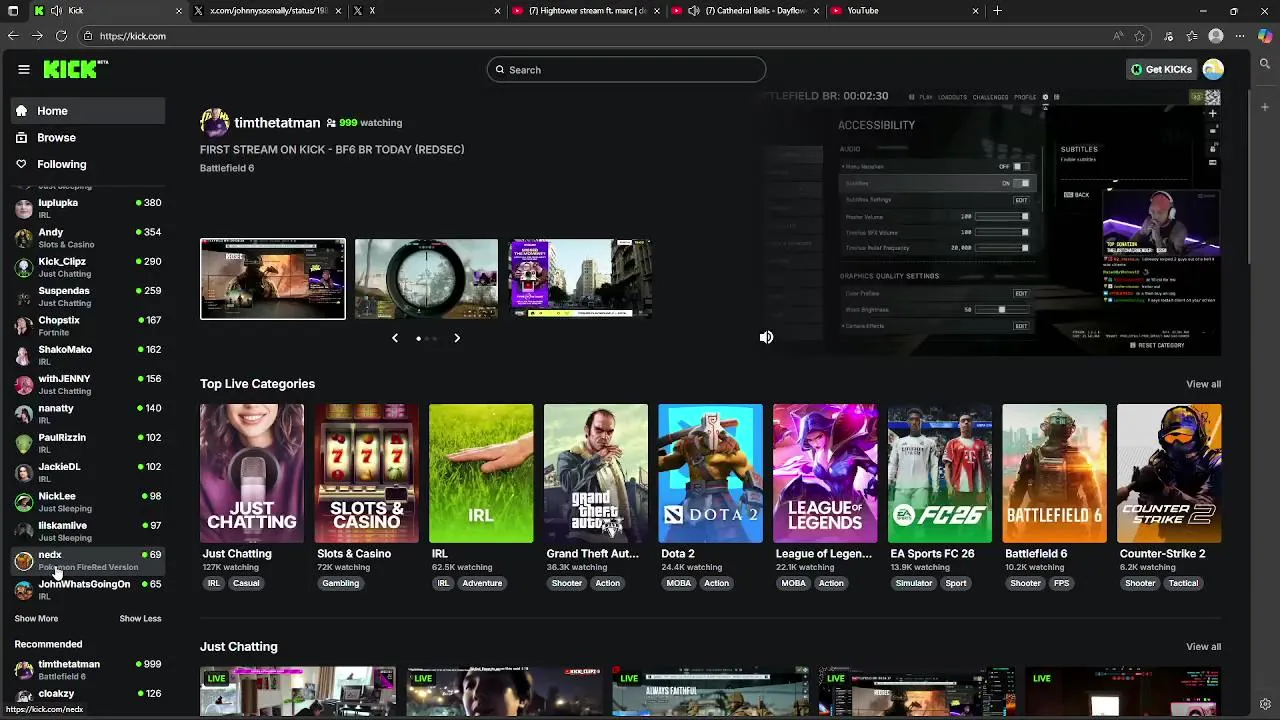This screenshot has width=1280, height=720.
Task: Click Battlefield 6 link under stream title
Action: 227,168
